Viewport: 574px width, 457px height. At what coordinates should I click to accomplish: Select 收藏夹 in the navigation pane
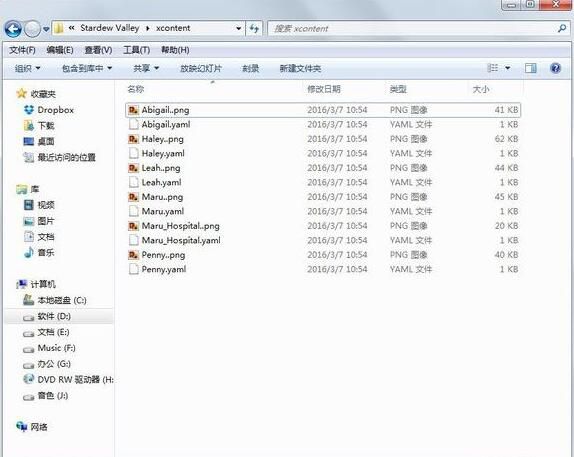pos(42,94)
